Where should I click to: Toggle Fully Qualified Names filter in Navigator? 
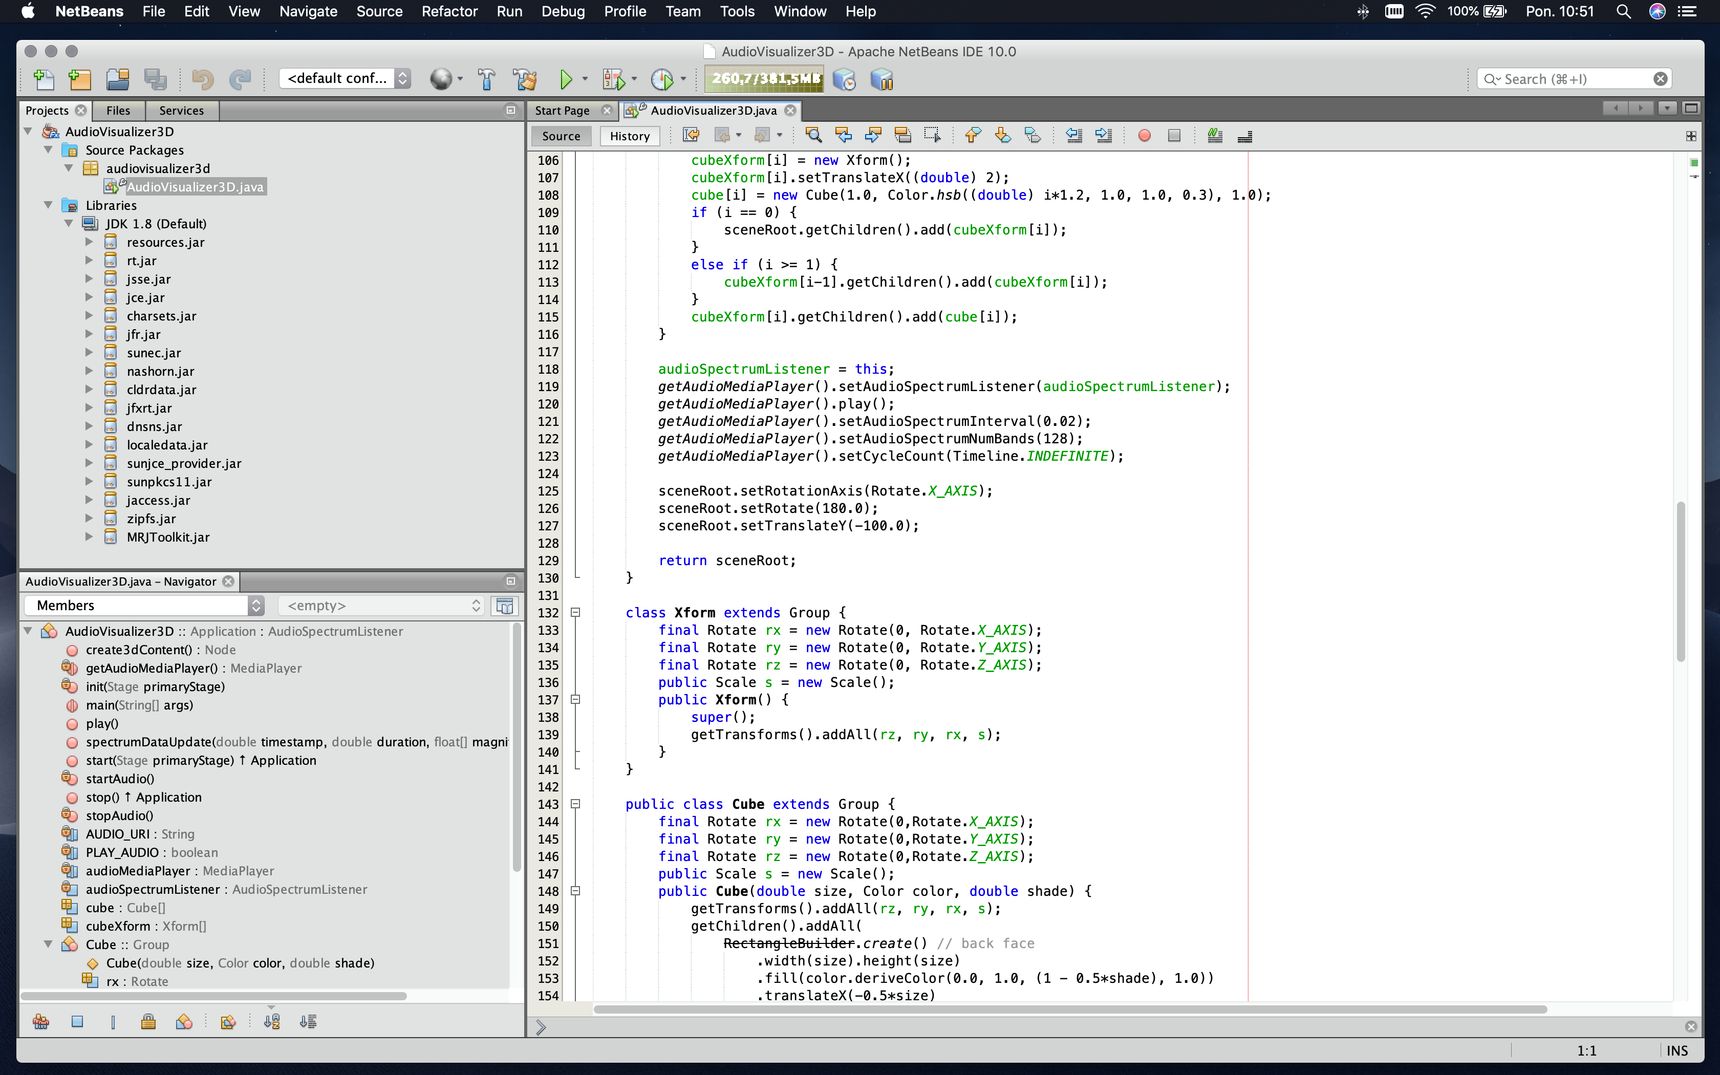click(x=228, y=1021)
